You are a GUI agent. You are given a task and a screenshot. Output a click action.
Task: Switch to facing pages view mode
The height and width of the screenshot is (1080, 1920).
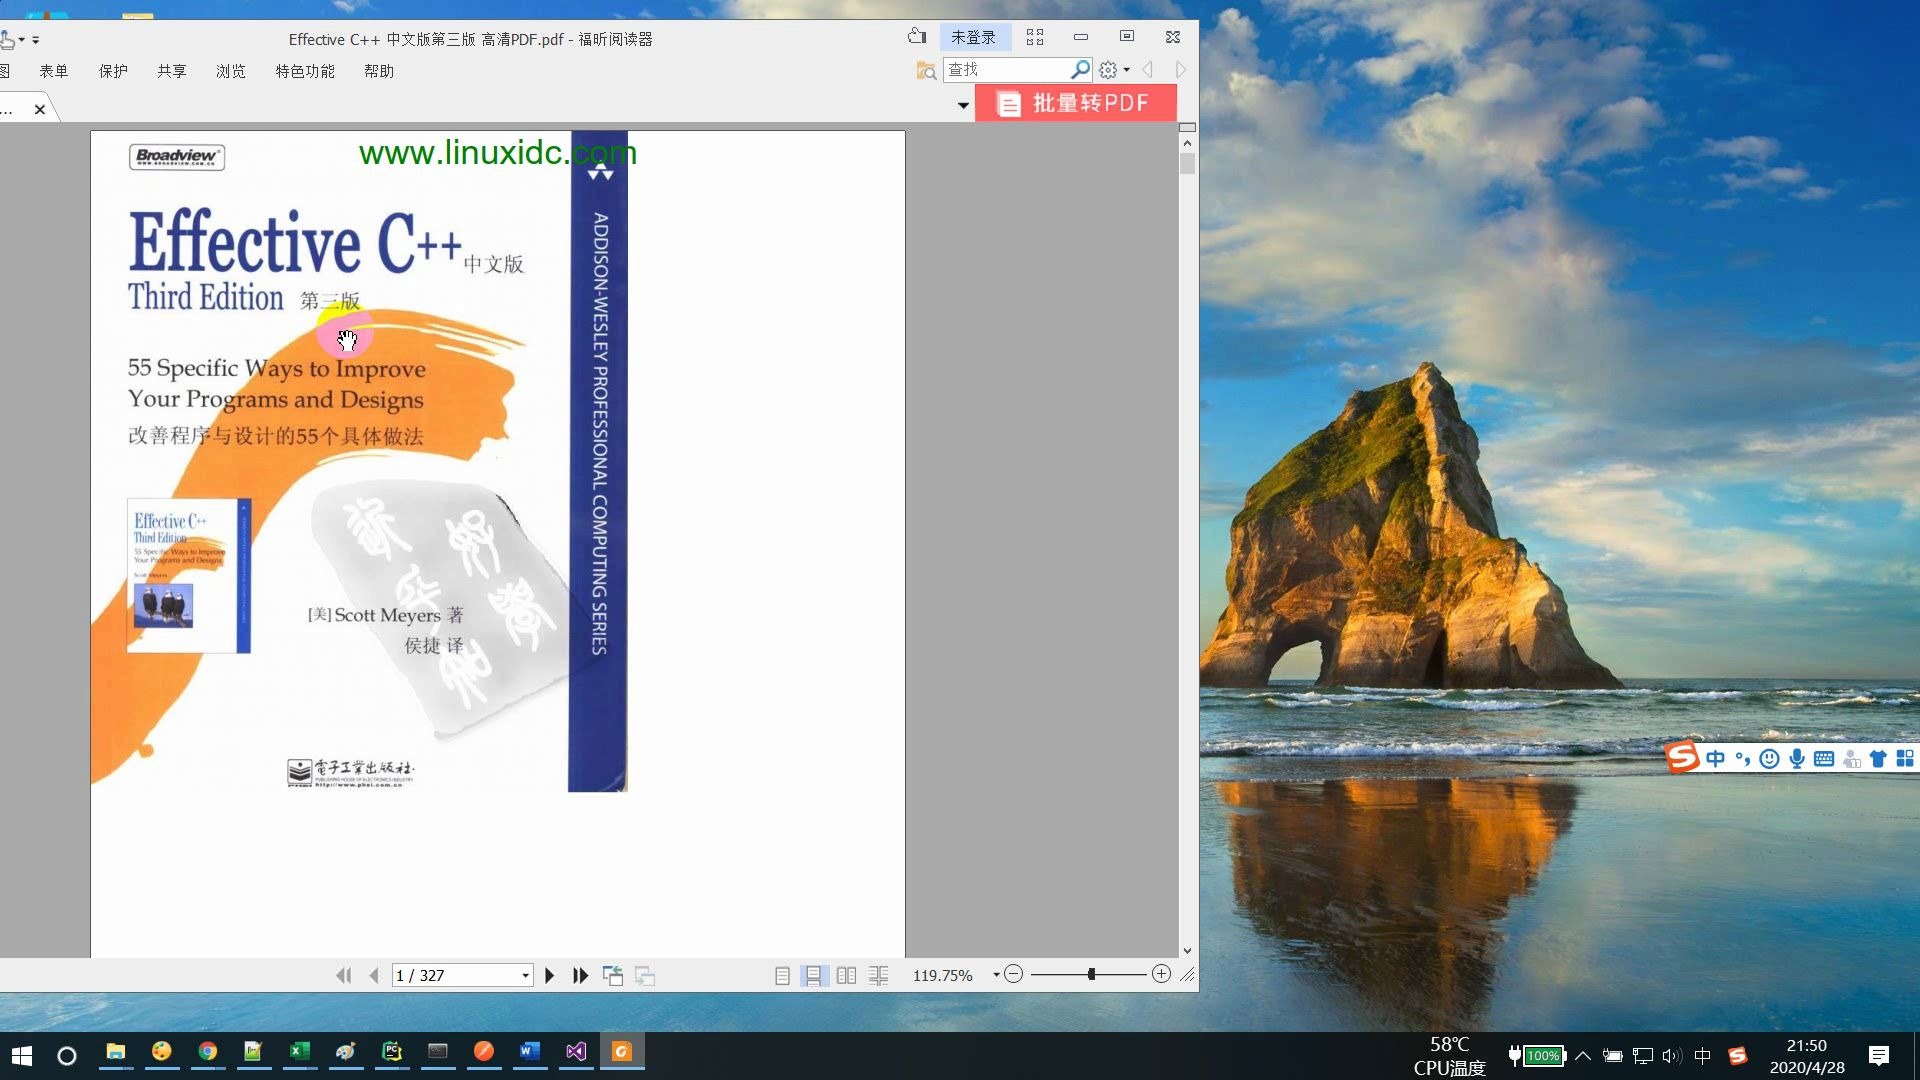[846, 975]
